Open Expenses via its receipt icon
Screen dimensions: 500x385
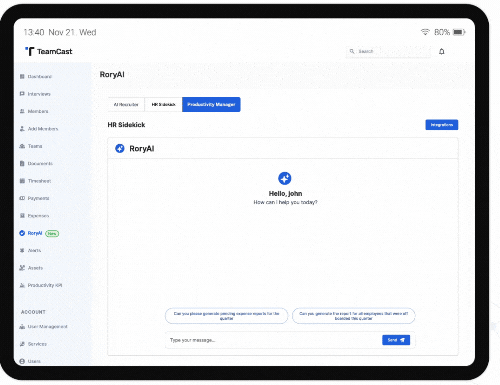pyautogui.click(x=22, y=216)
